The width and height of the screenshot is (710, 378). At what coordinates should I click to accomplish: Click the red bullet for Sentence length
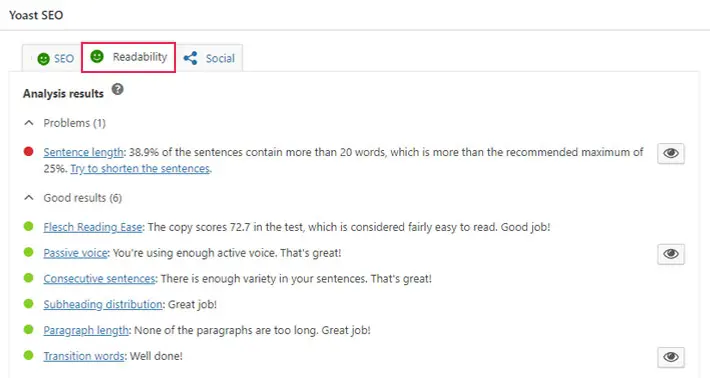[29, 152]
